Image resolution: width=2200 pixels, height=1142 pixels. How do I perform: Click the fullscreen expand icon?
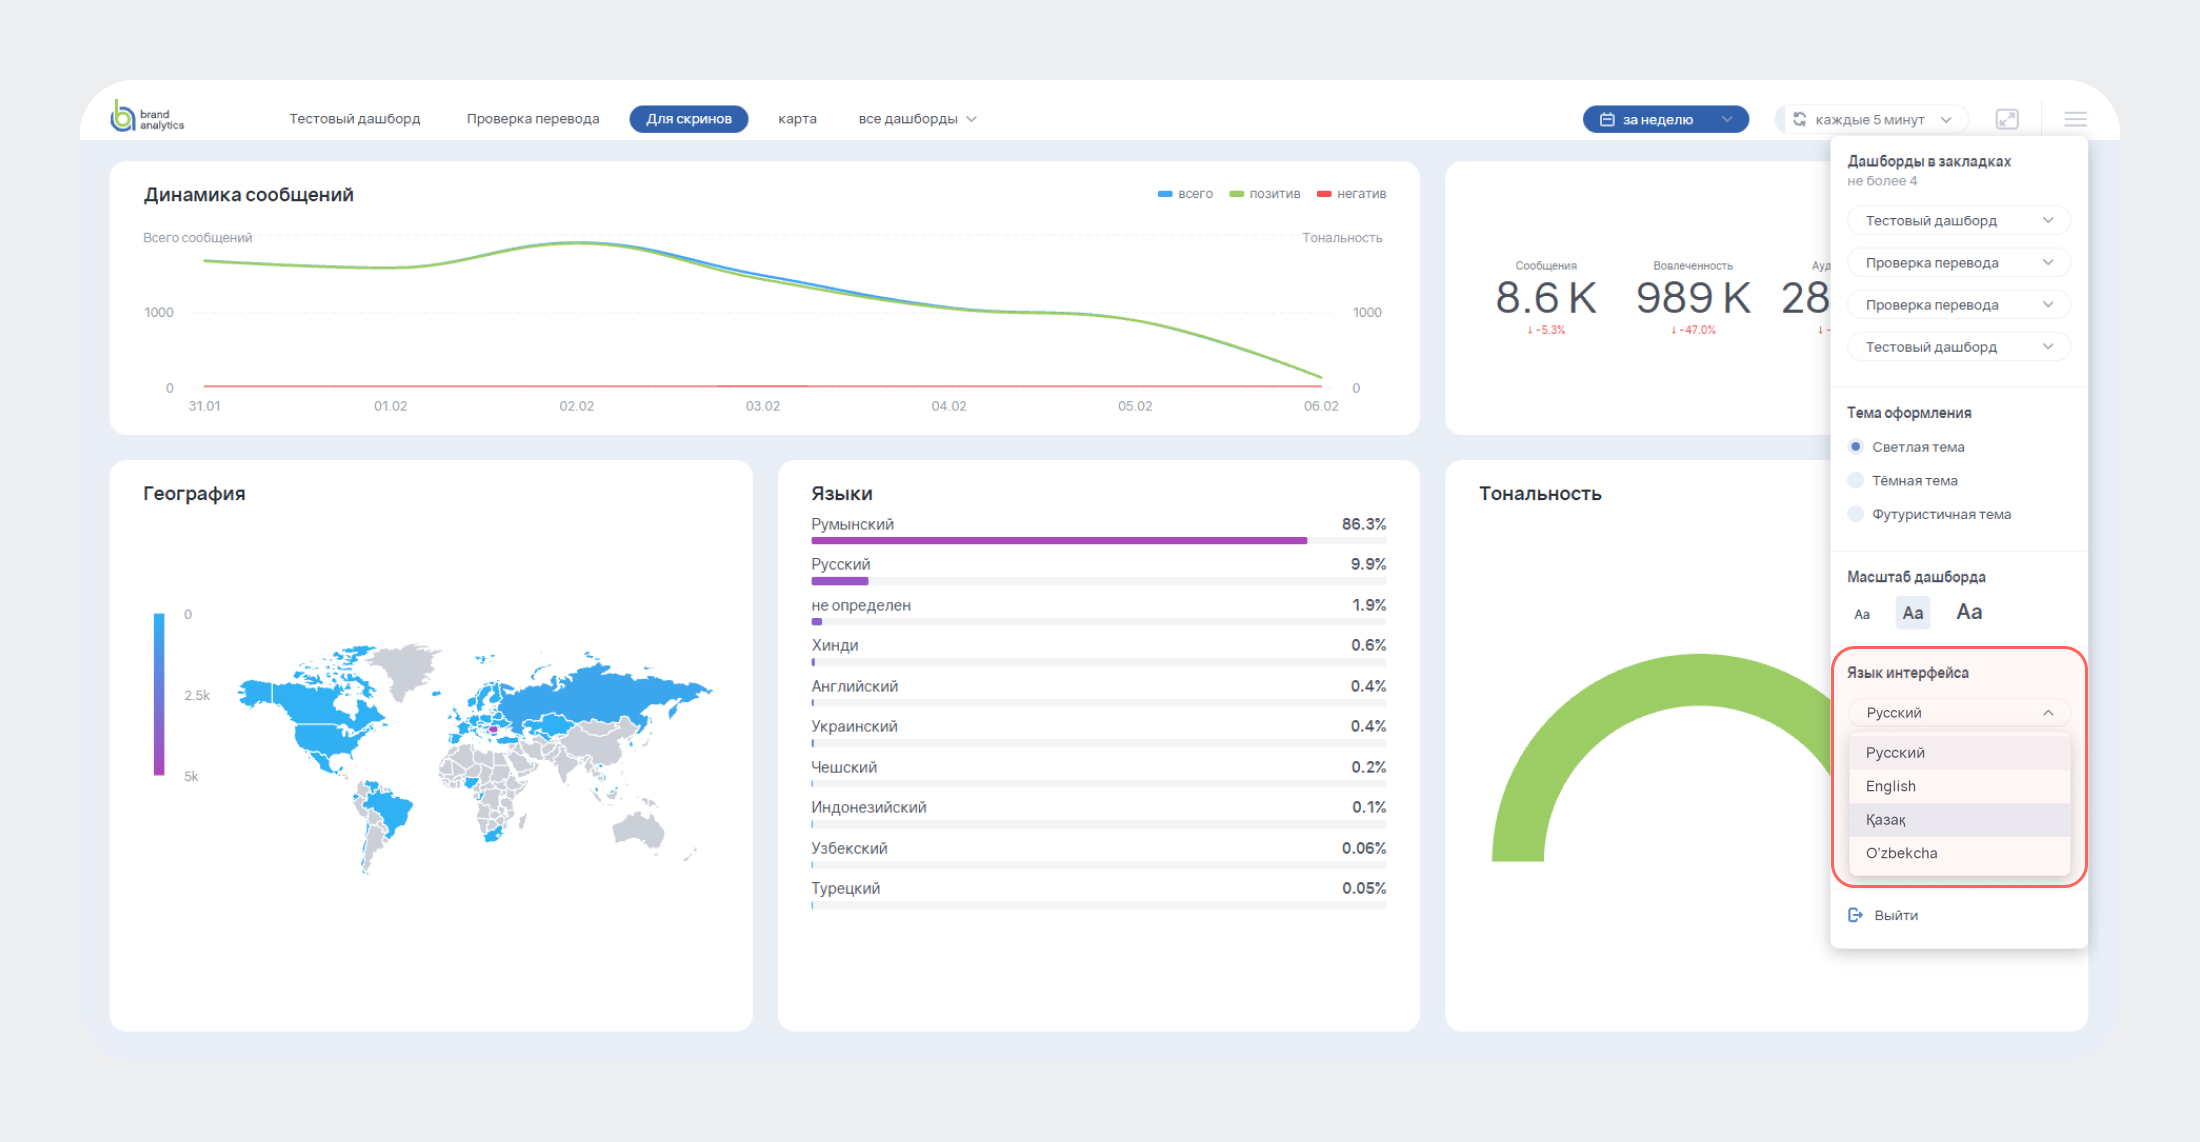(2006, 119)
